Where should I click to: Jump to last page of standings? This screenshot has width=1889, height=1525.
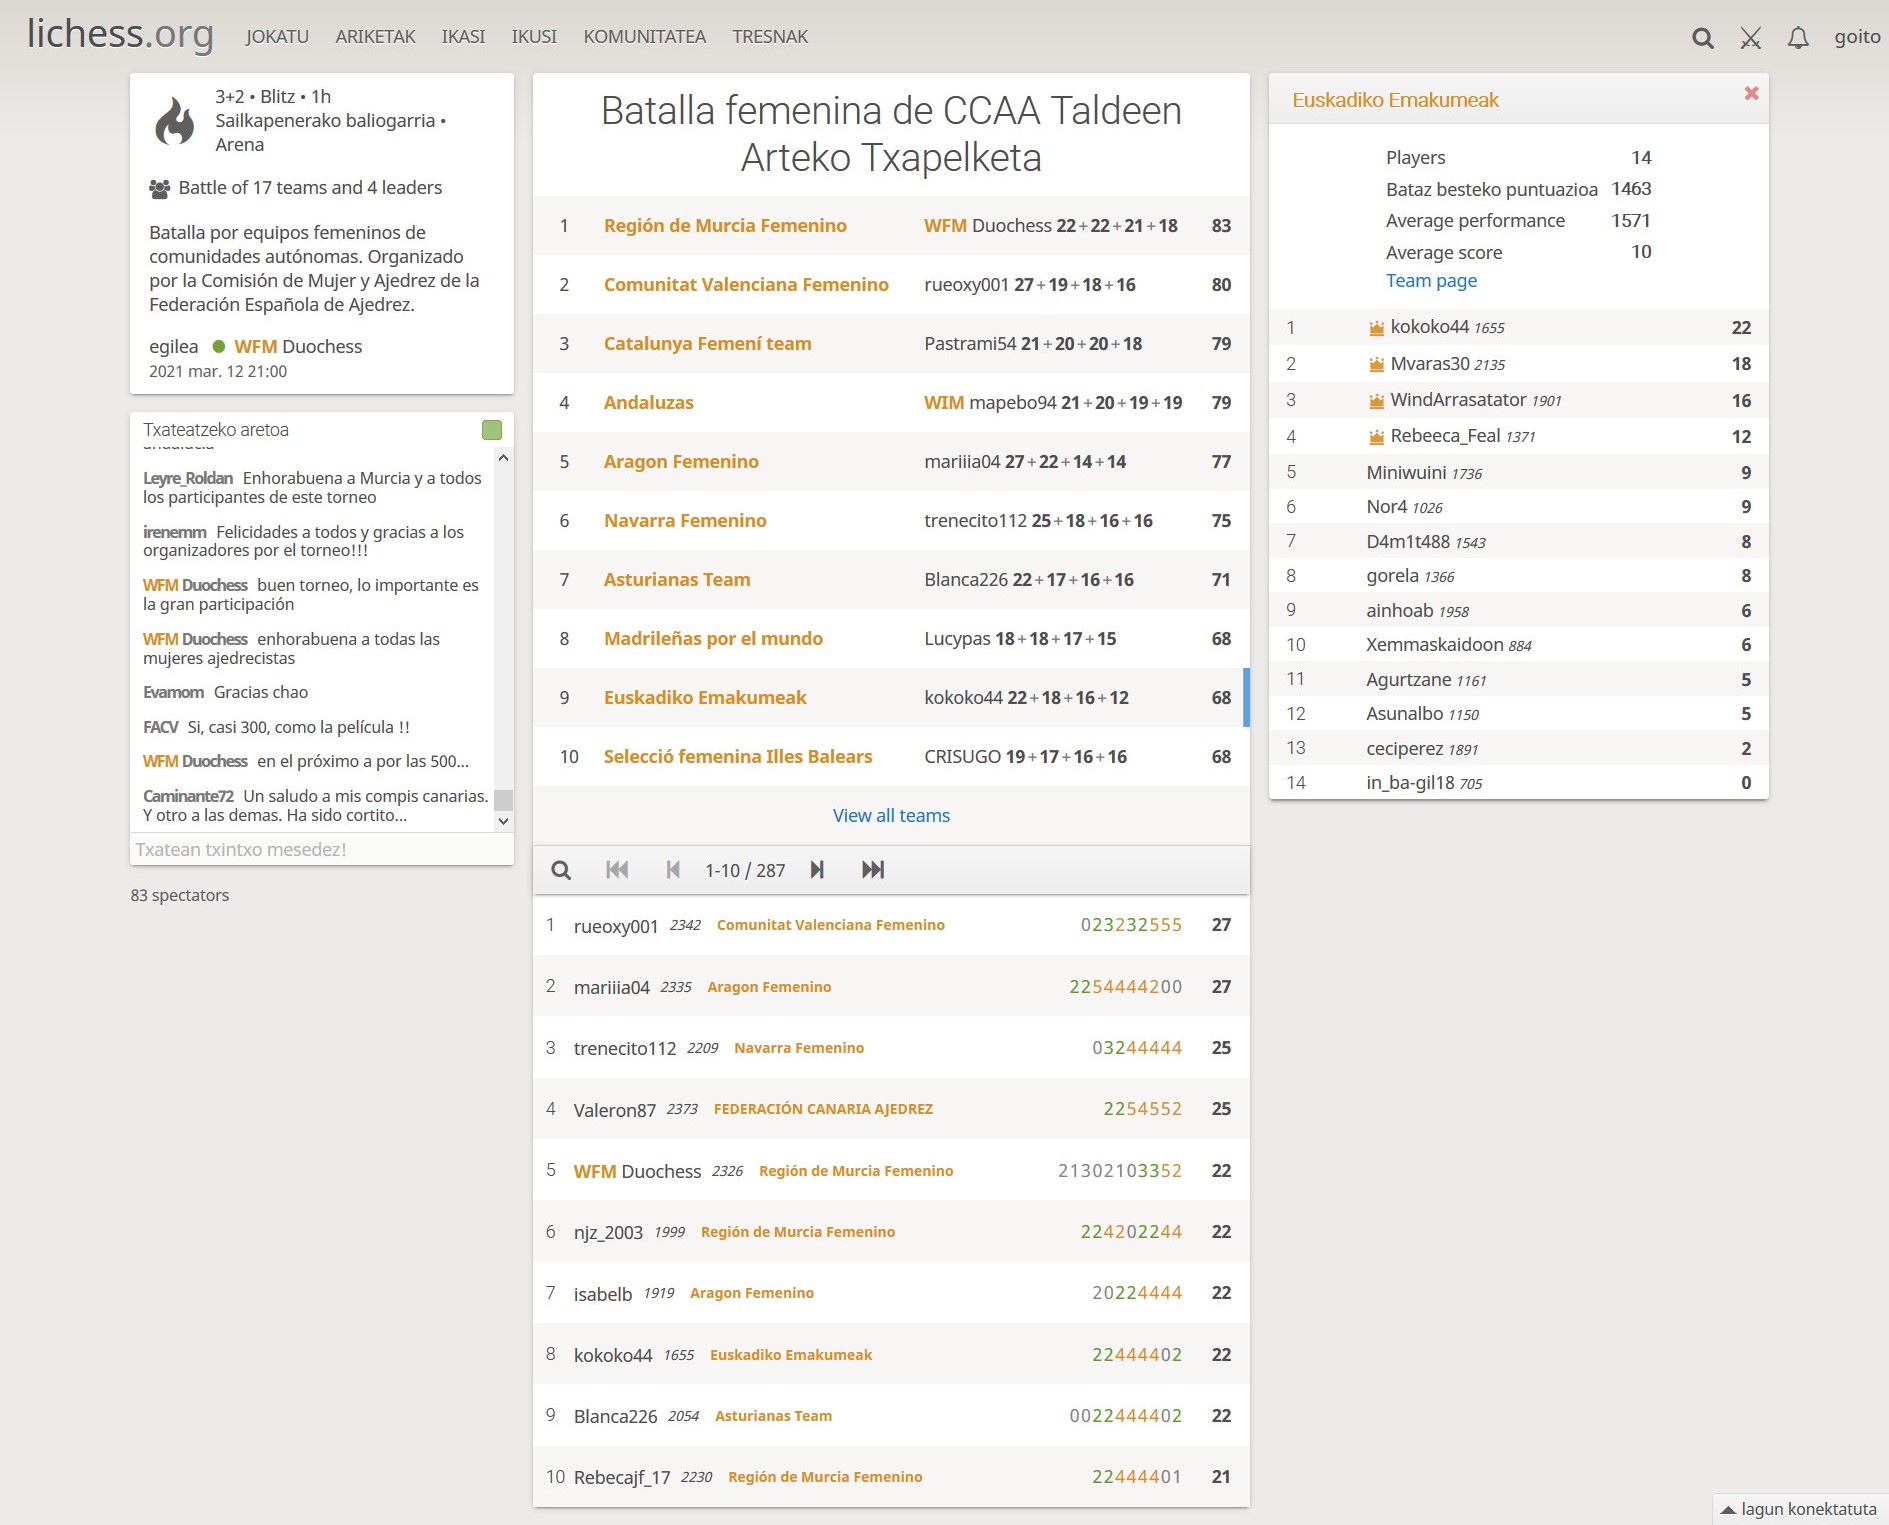tap(873, 870)
